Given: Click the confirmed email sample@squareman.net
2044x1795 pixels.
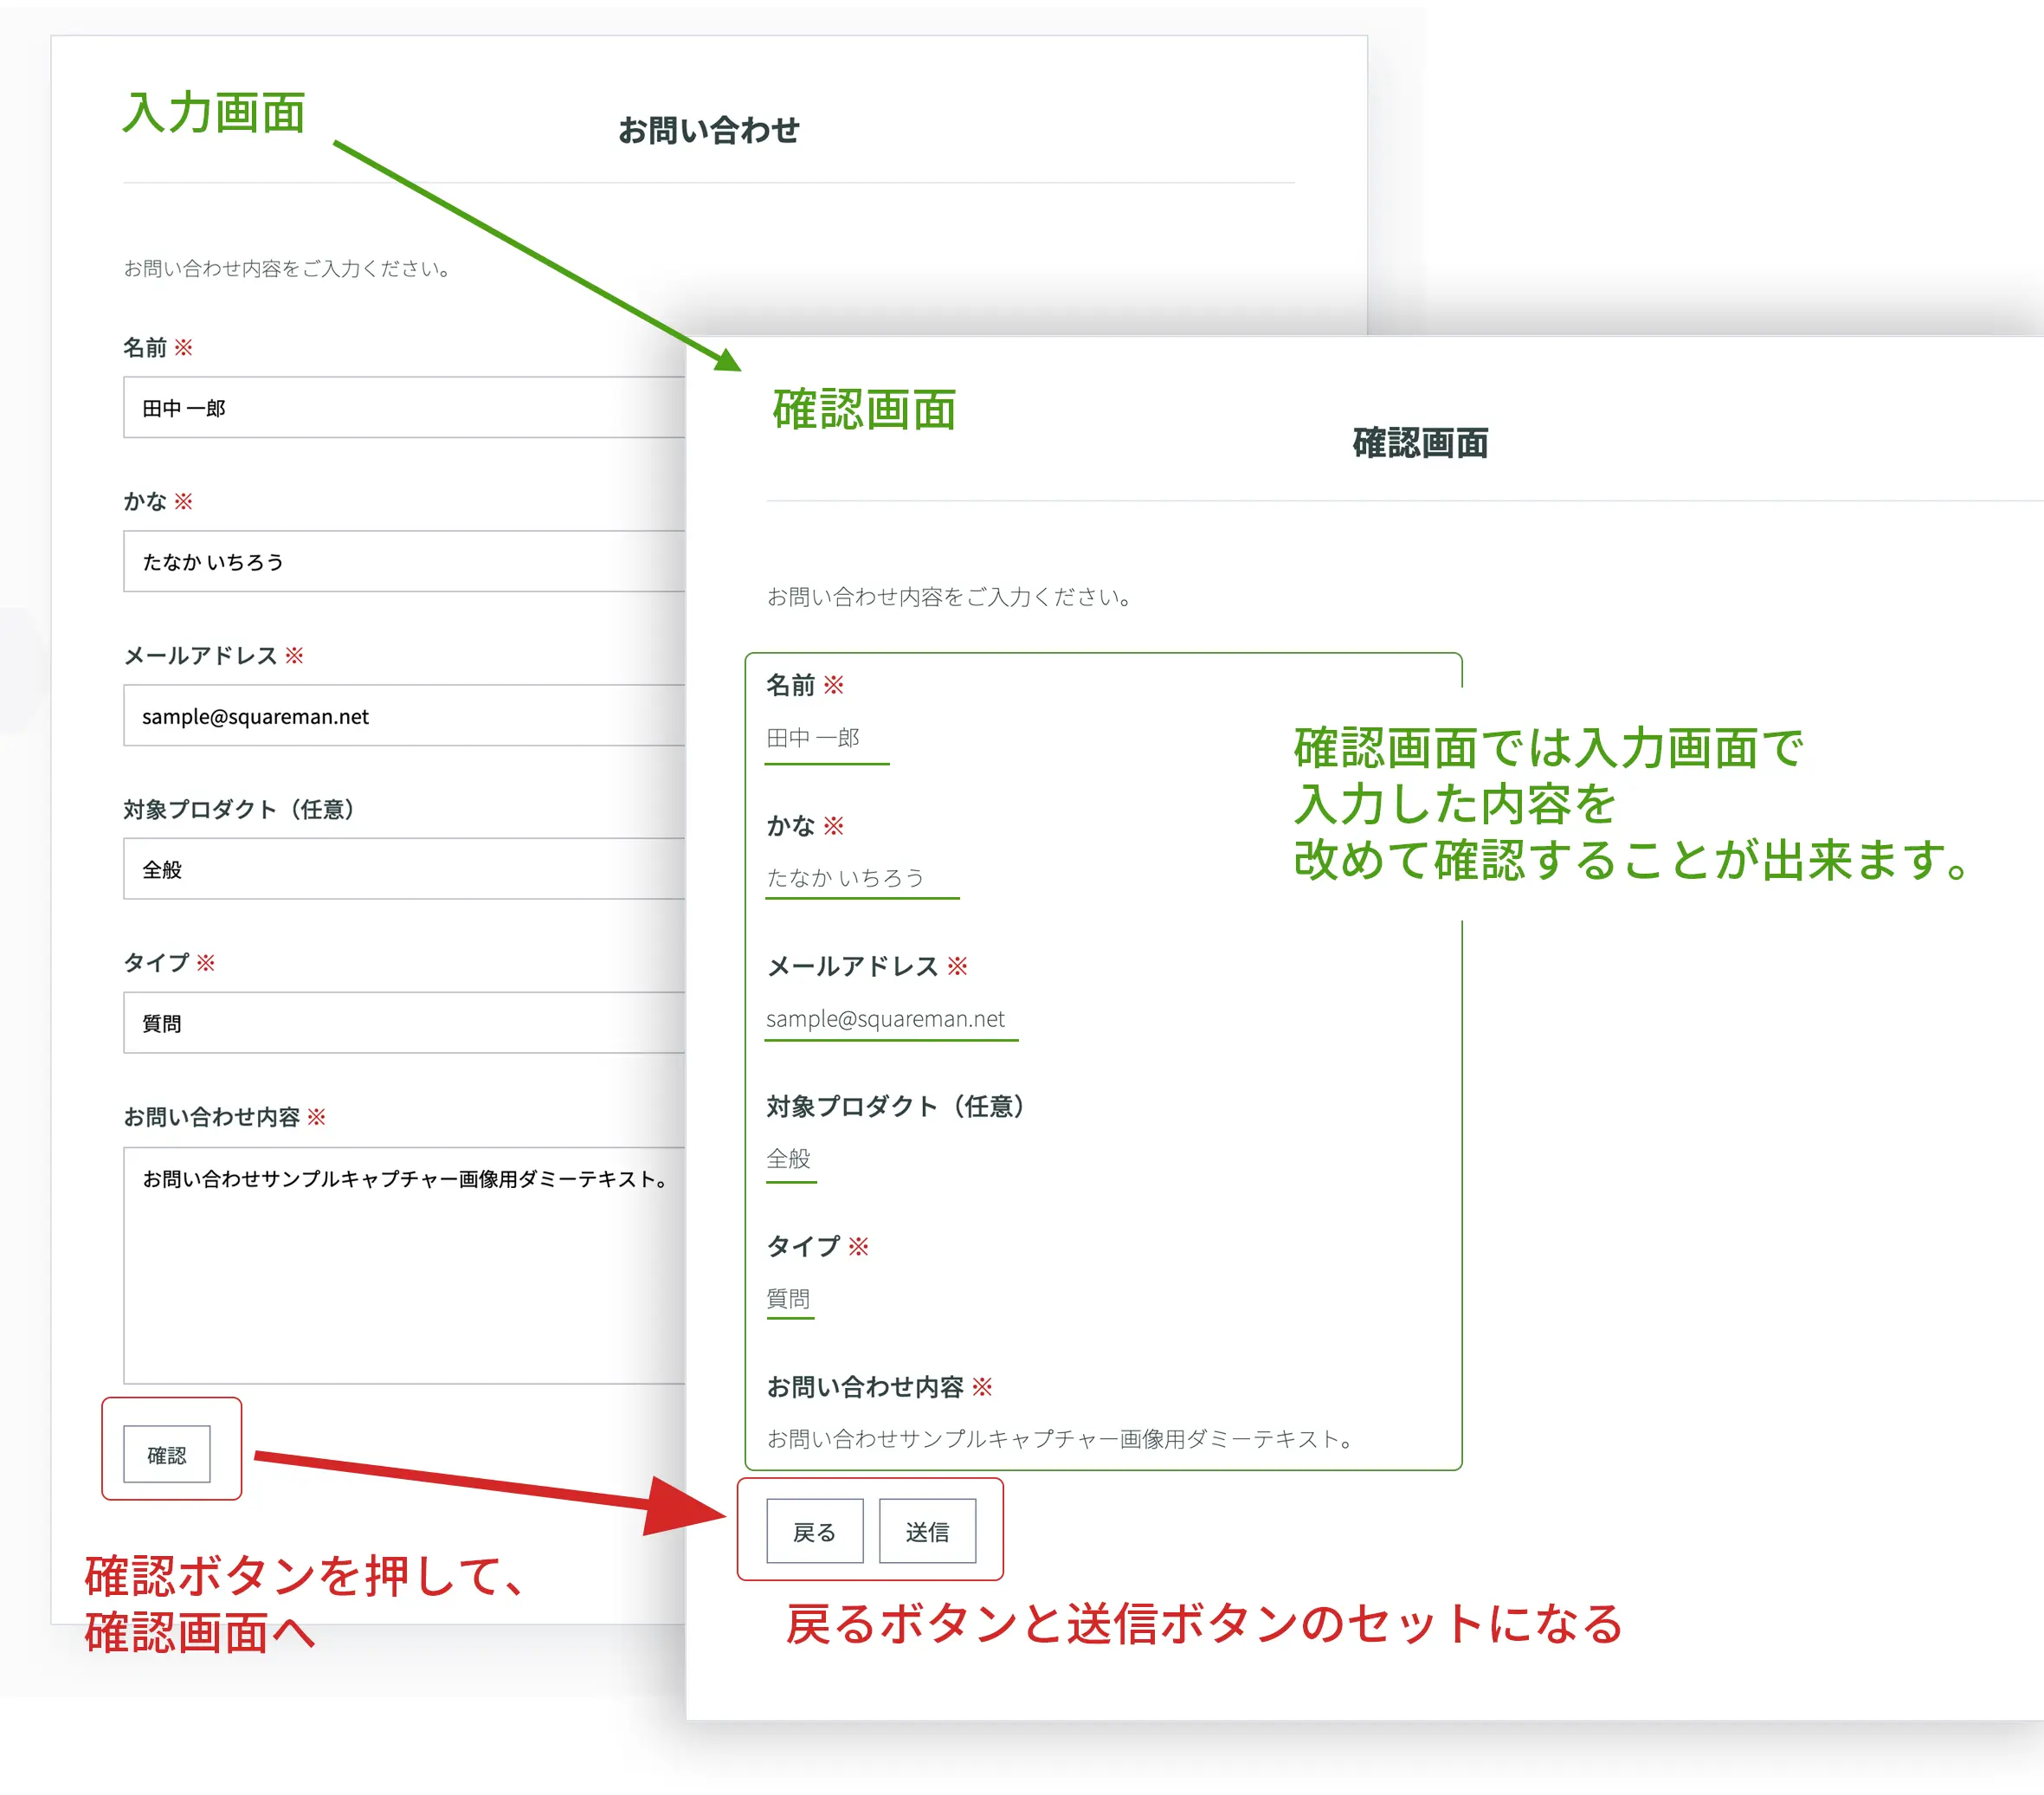Looking at the screenshot, I should pos(885,1018).
